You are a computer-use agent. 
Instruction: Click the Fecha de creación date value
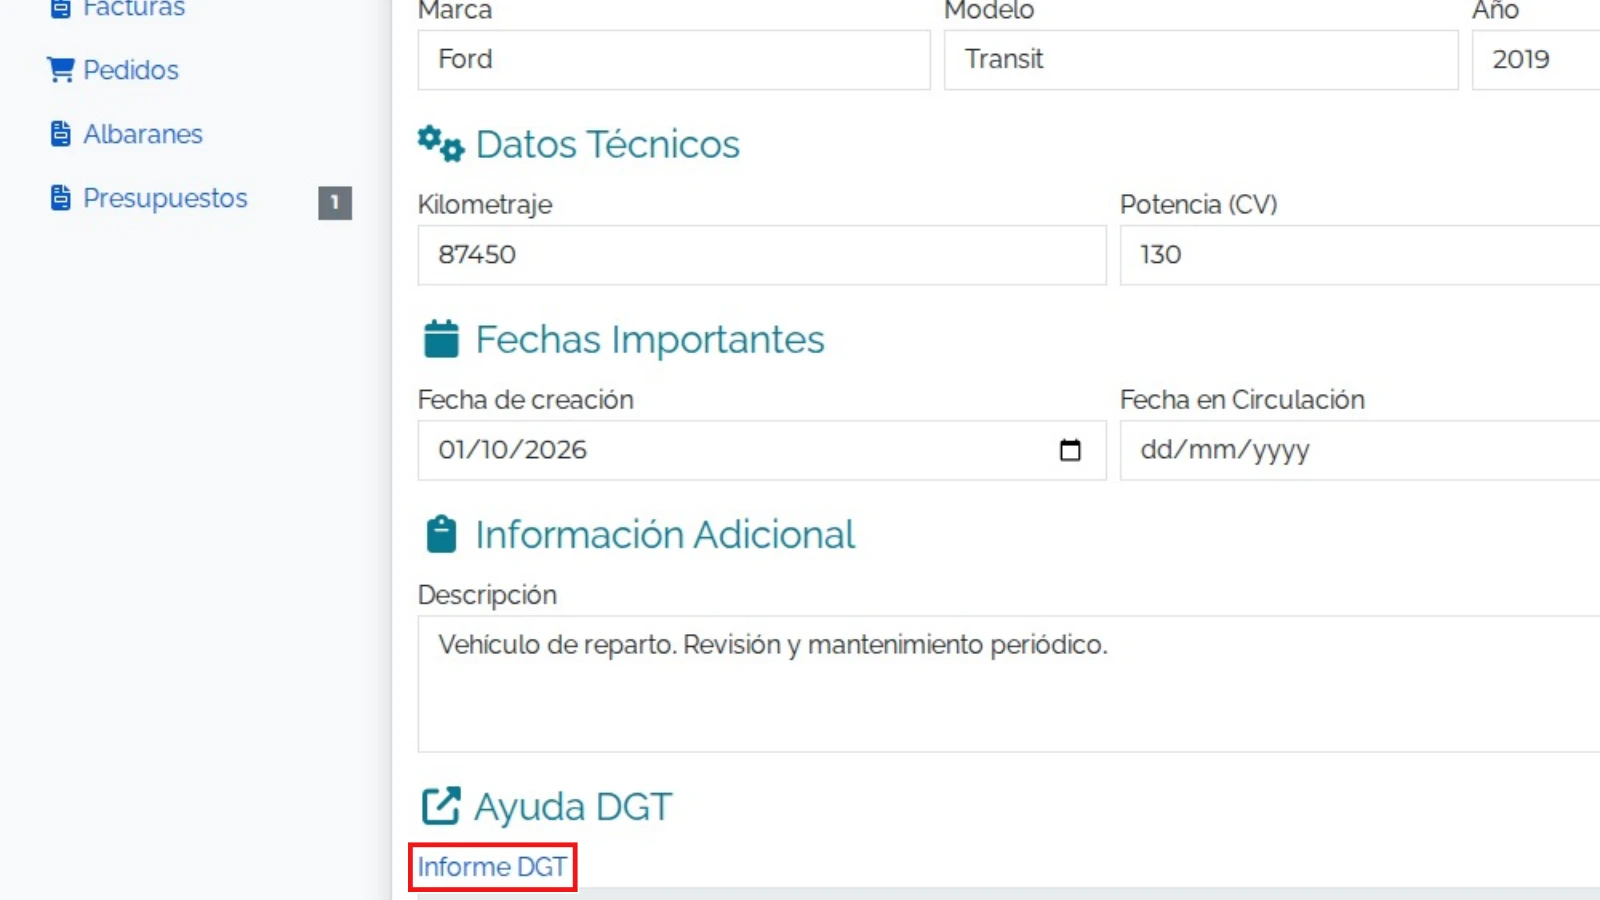512,450
